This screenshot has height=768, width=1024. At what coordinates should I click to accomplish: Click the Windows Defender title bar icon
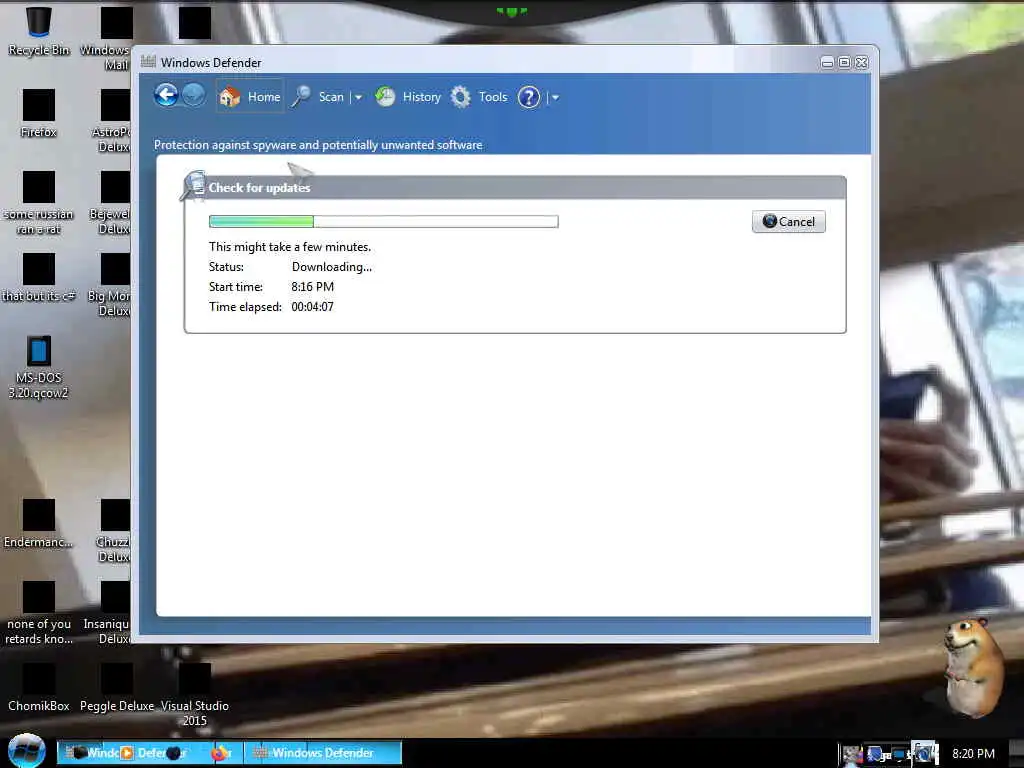pyautogui.click(x=148, y=62)
